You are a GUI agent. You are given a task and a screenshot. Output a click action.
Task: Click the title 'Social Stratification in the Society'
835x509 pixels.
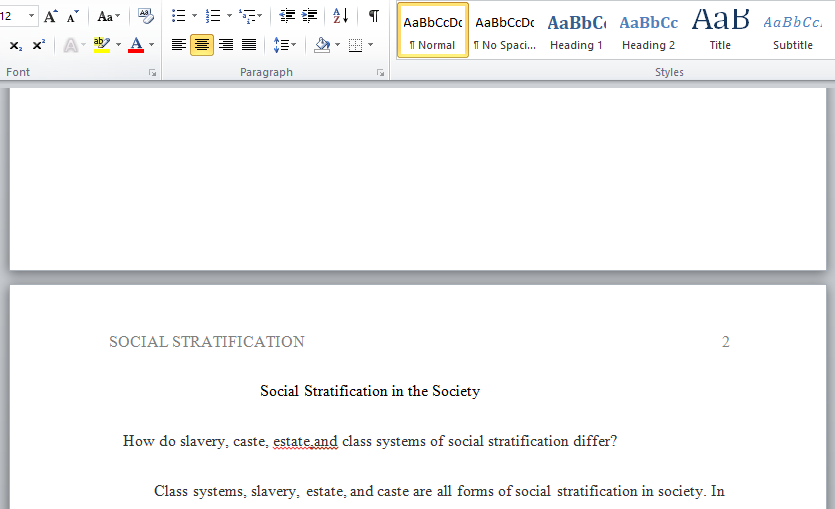[370, 391]
